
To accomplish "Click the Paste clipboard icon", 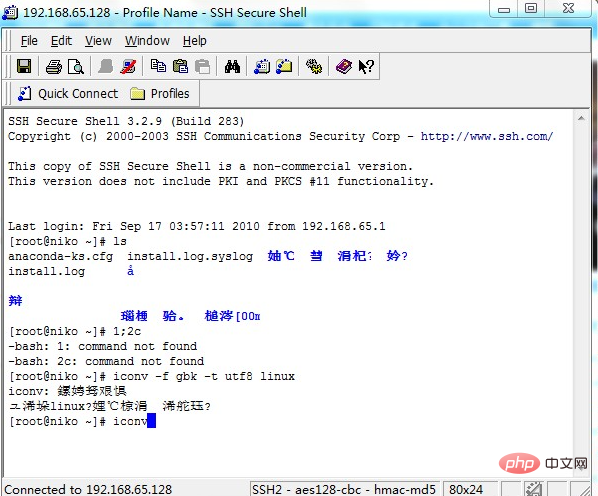I will [x=180, y=67].
